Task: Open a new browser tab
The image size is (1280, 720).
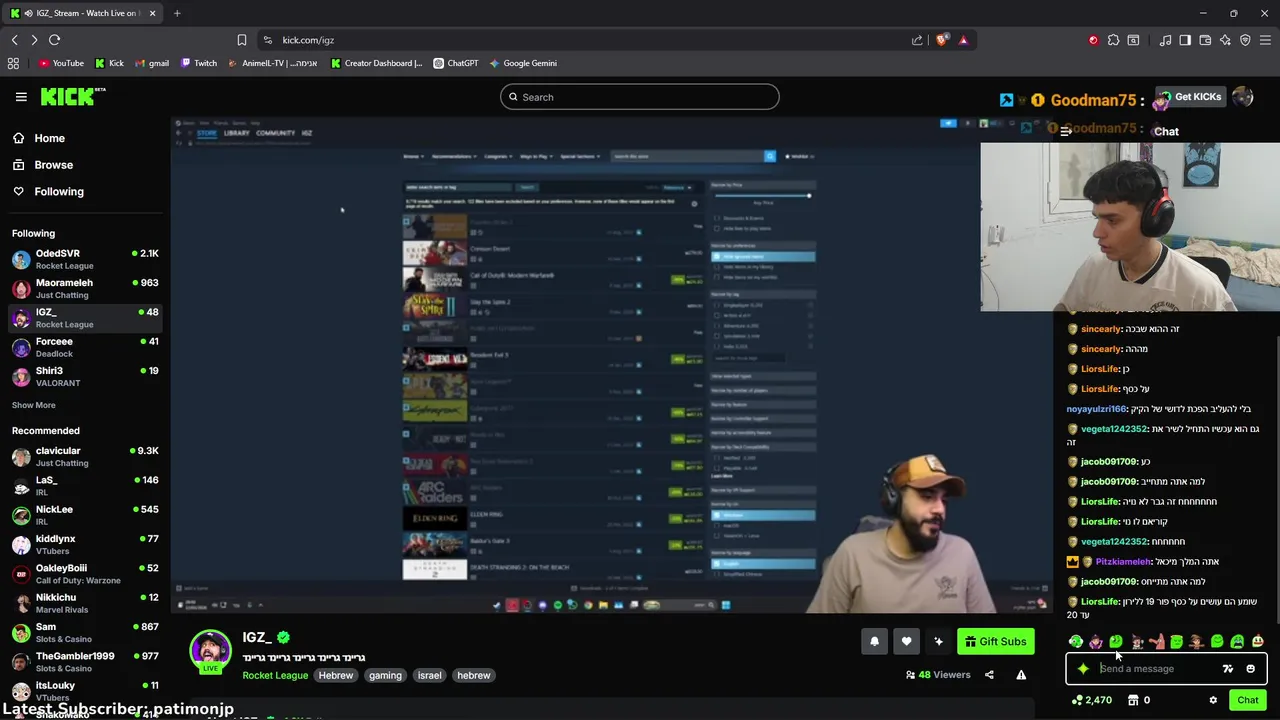Action: 177,13
